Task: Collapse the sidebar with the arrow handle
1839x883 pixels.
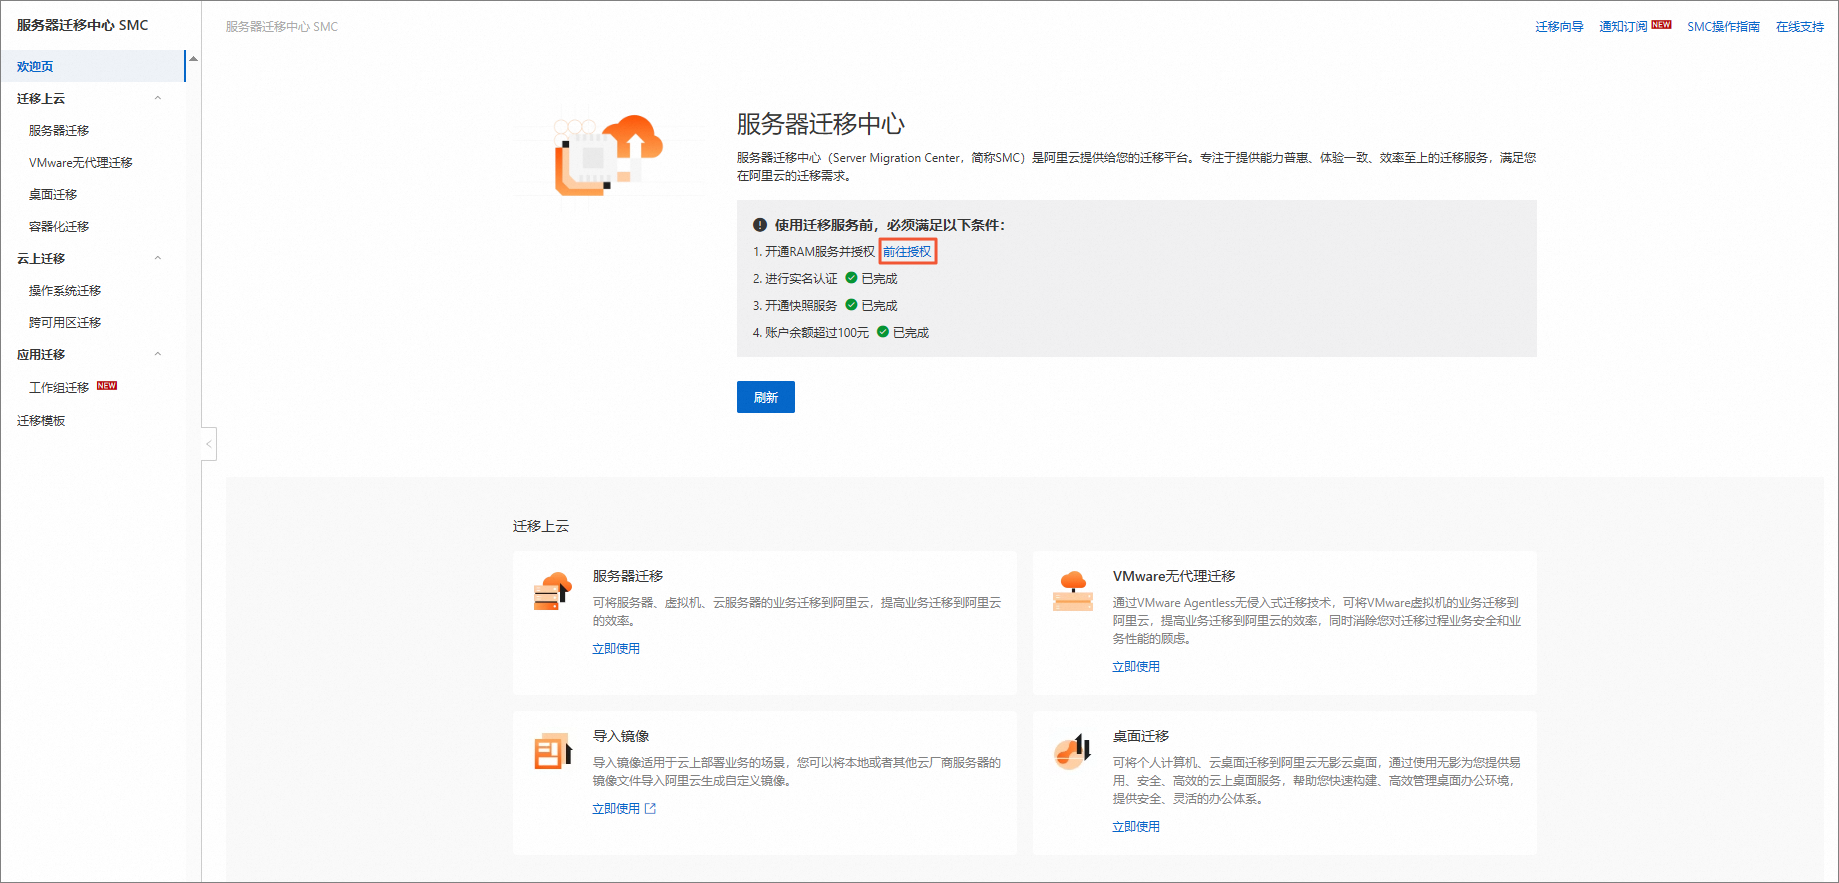Action: click(209, 444)
